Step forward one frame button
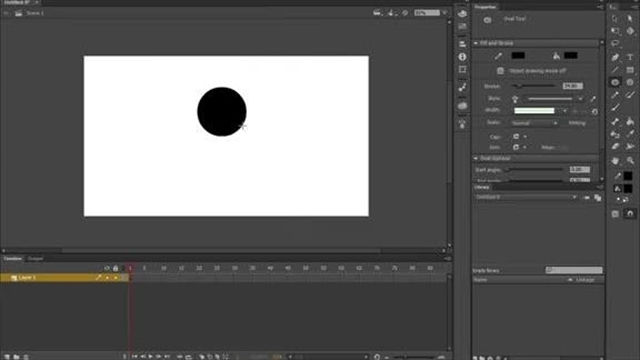640x360 pixels. pos(158,357)
